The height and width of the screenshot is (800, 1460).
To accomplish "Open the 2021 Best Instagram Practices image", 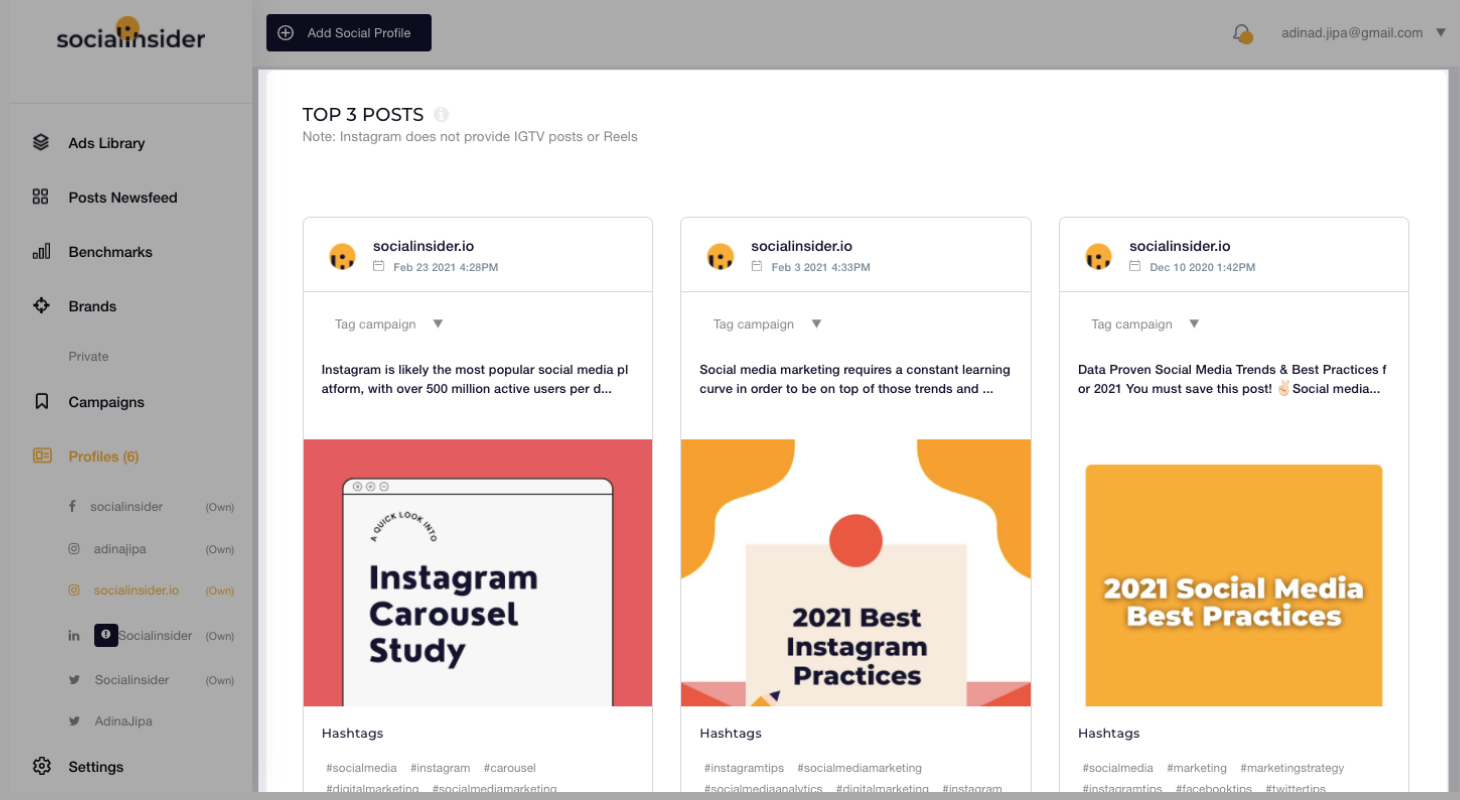I will pyautogui.click(x=856, y=573).
